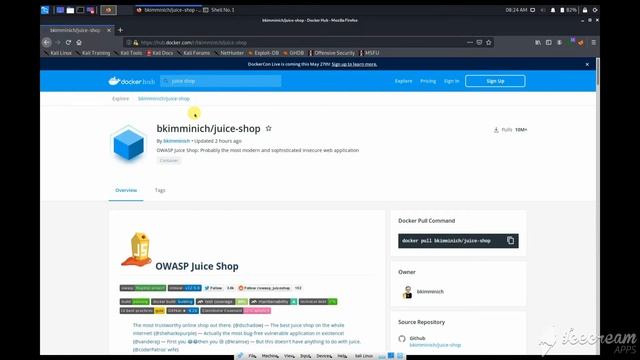The height and width of the screenshot is (360, 640).
Task: Open the Firefox hamburger menu
Action: [x=593, y=42]
